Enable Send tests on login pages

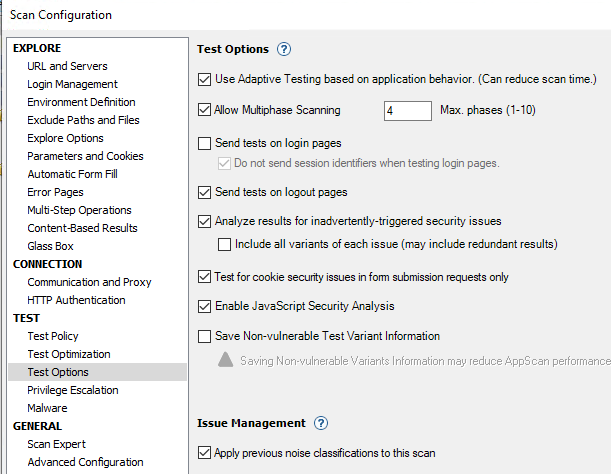pyautogui.click(x=205, y=144)
